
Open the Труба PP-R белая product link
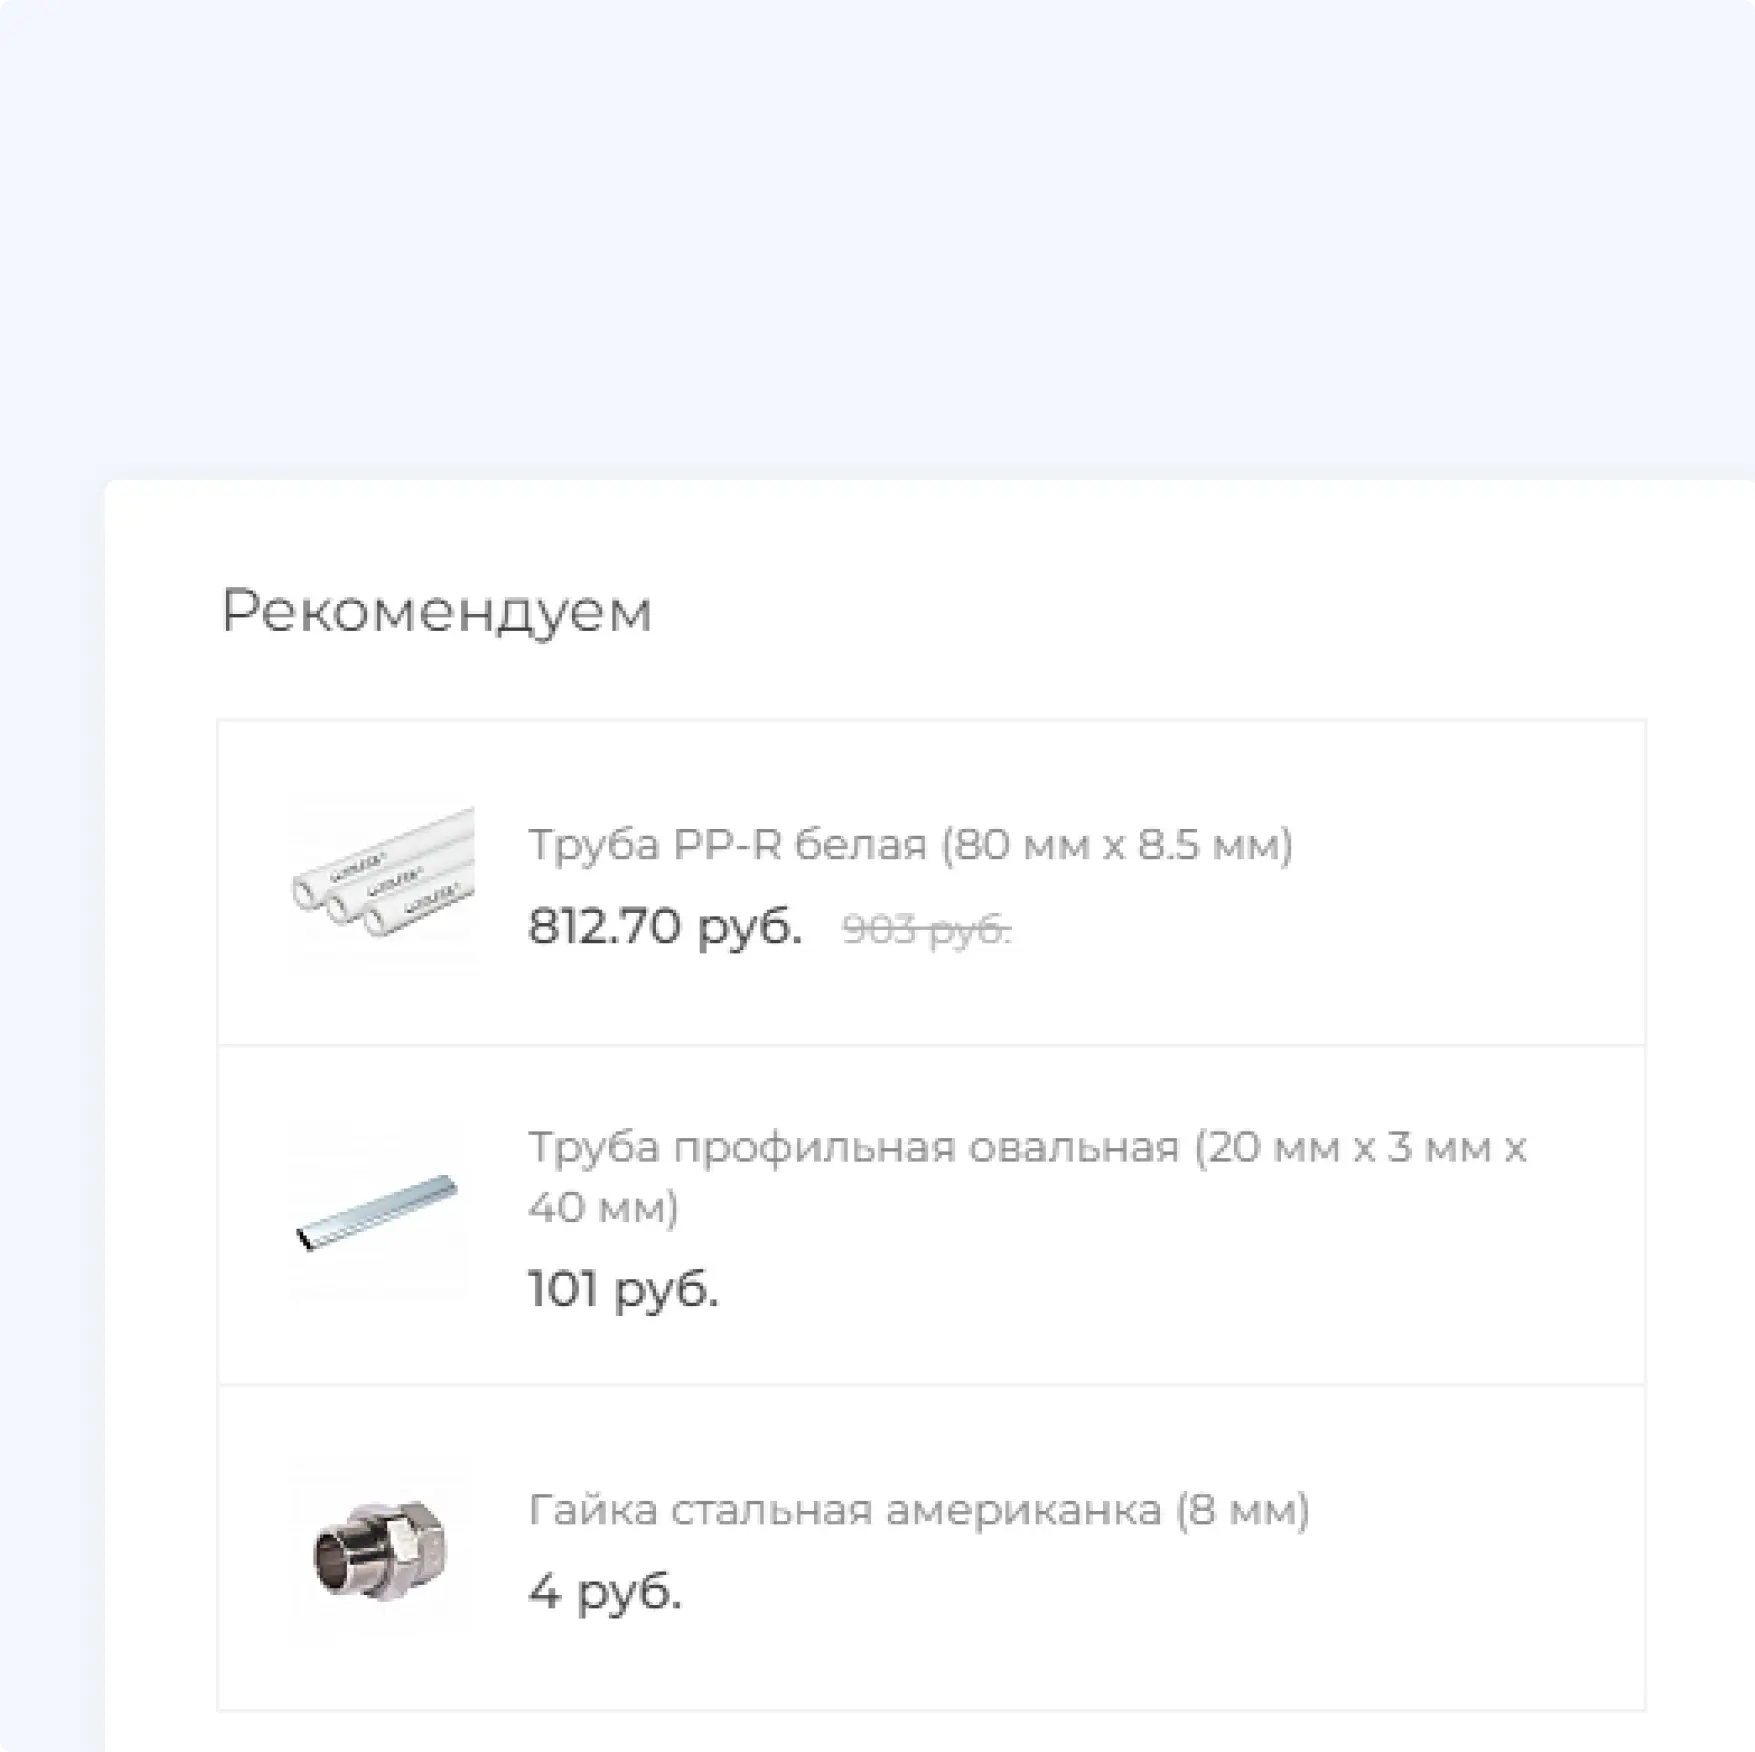[910, 845]
